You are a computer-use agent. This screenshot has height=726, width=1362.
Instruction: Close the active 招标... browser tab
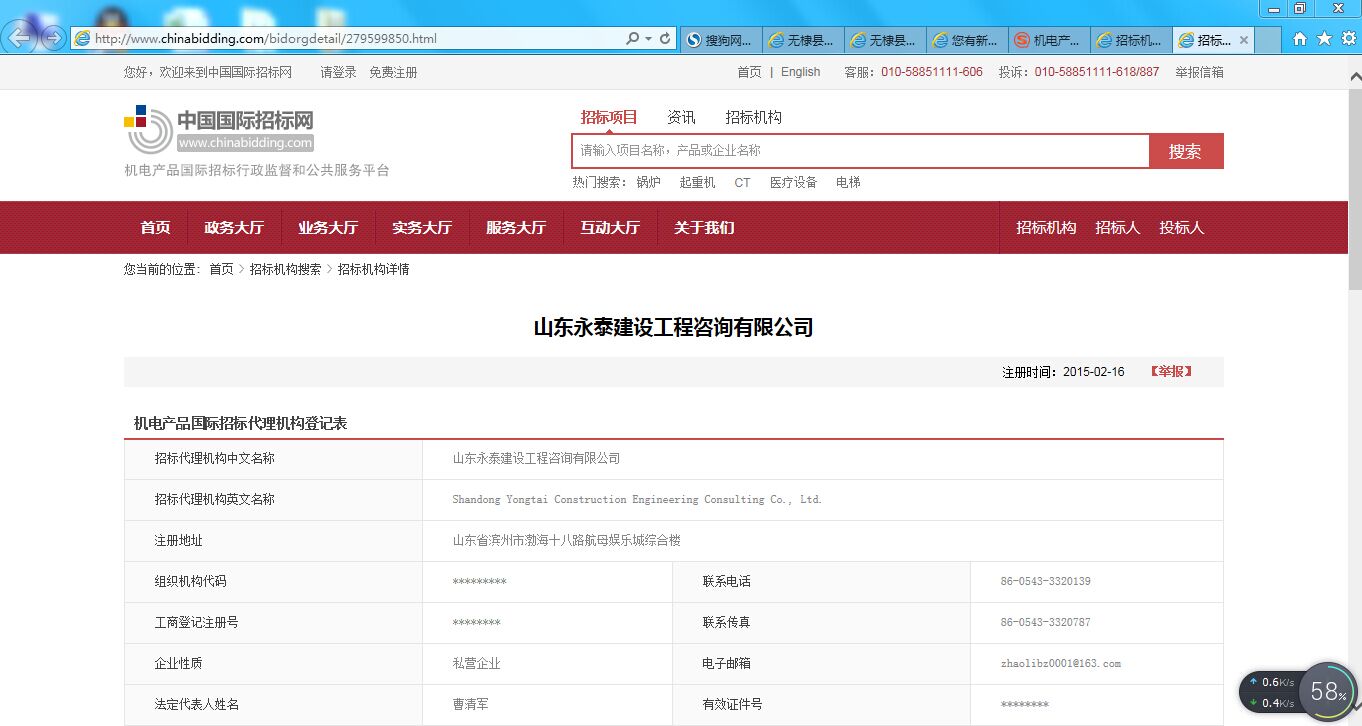[1244, 40]
